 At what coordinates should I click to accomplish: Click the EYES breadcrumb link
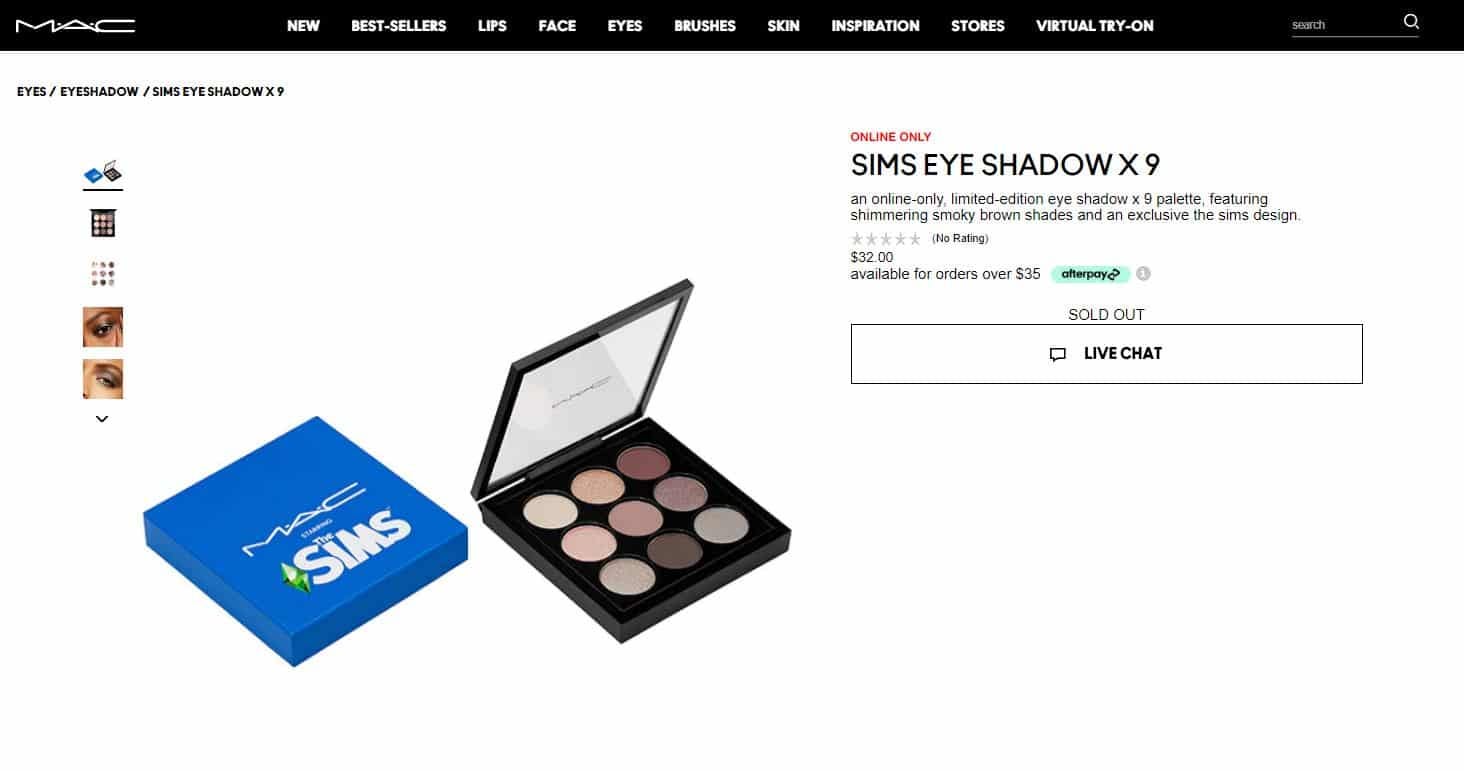[32, 92]
